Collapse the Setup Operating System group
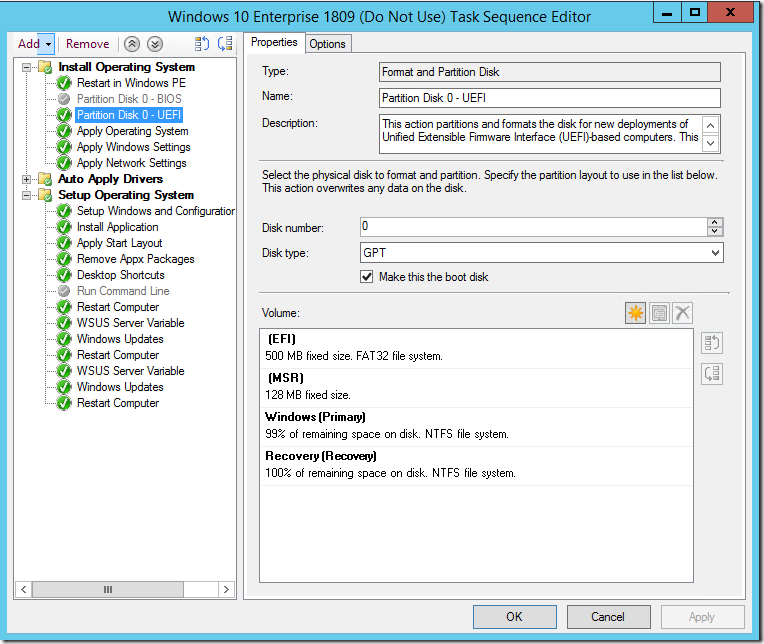 click(x=27, y=195)
